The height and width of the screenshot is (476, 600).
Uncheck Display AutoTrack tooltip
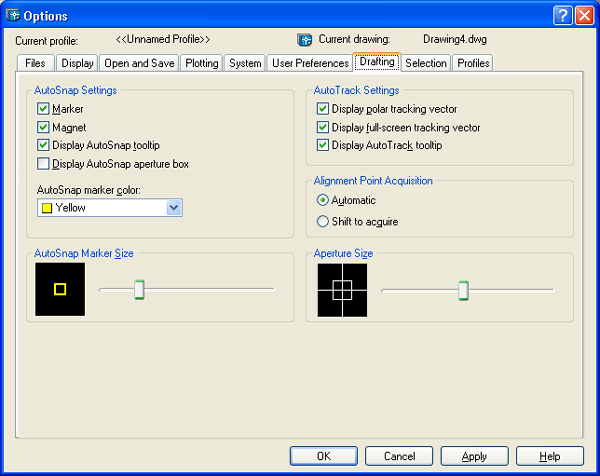[323, 145]
